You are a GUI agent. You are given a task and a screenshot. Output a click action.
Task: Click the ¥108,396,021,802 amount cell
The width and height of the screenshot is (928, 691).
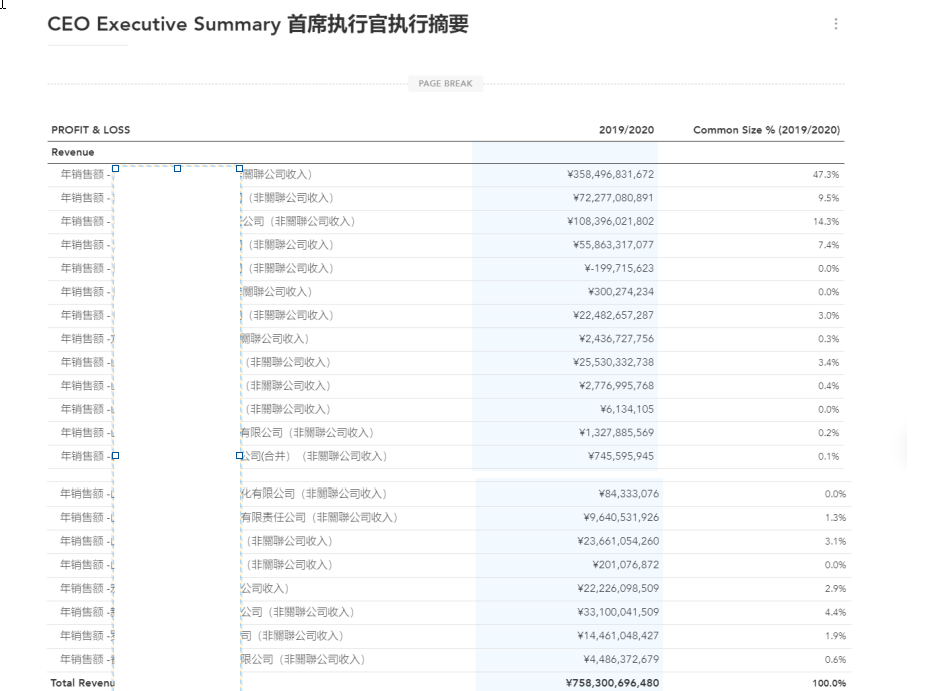(609, 221)
